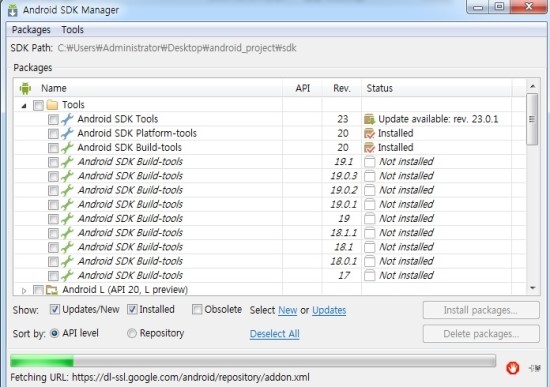Click the Android L folder icon
This screenshot has width=550, height=387.
pyautogui.click(x=52, y=290)
